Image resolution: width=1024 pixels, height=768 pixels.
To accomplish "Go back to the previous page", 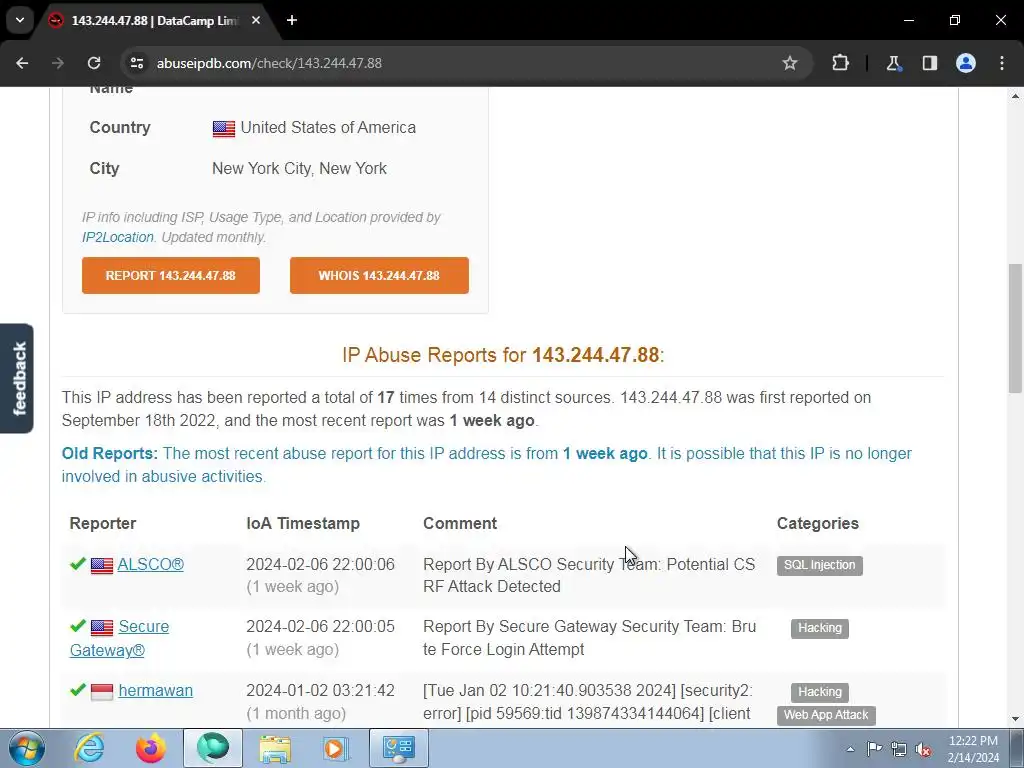I will point(22,63).
